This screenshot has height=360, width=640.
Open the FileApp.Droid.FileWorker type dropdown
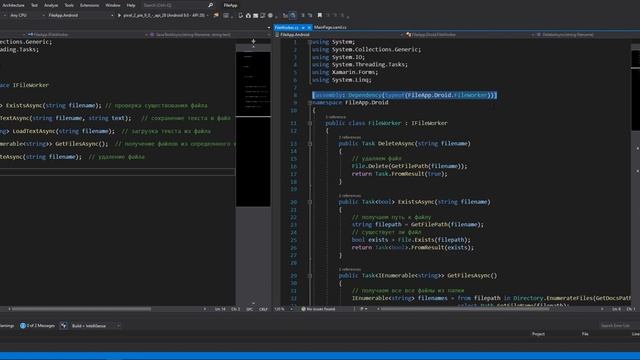tap(469, 35)
